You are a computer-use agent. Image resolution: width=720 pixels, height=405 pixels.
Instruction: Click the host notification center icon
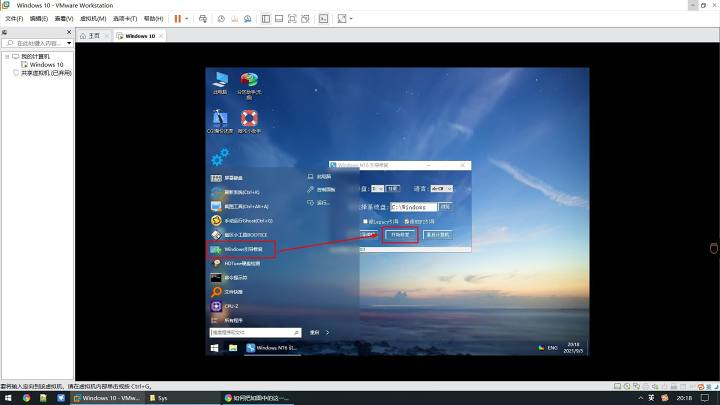pos(705,398)
